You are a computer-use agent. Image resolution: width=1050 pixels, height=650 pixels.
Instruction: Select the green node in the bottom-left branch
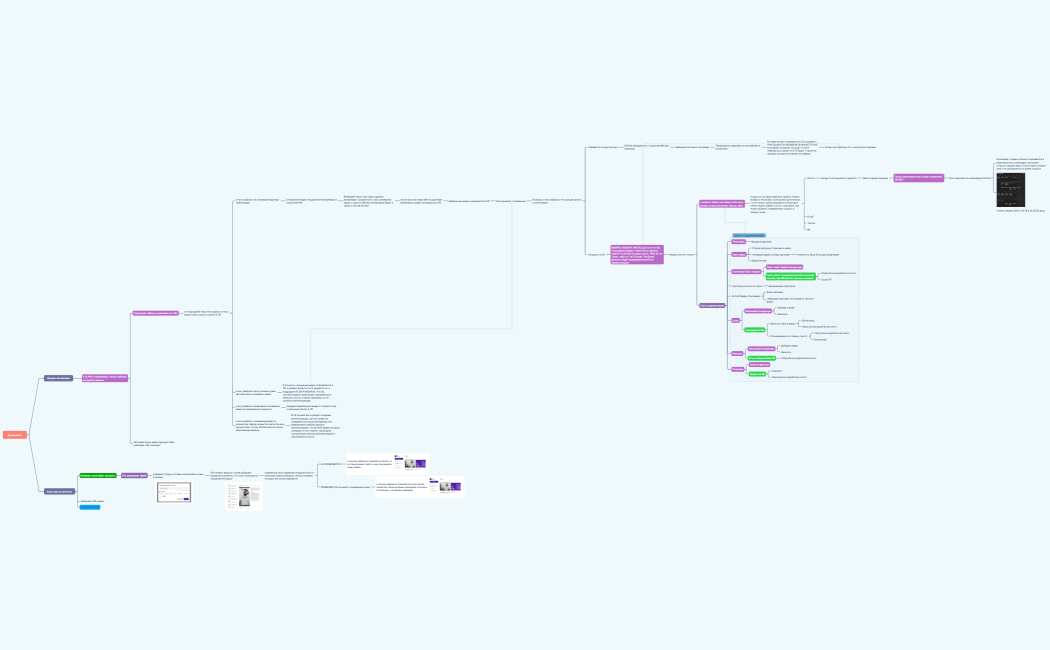coord(98,475)
